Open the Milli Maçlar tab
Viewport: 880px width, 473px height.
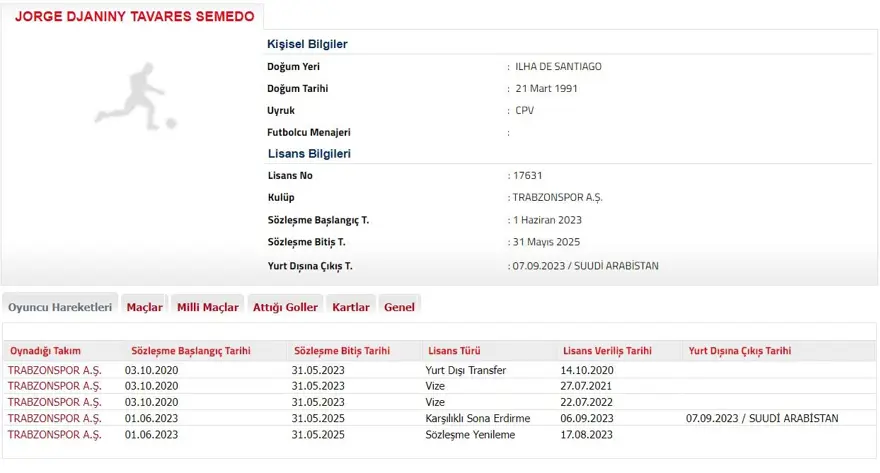click(x=207, y=307)
